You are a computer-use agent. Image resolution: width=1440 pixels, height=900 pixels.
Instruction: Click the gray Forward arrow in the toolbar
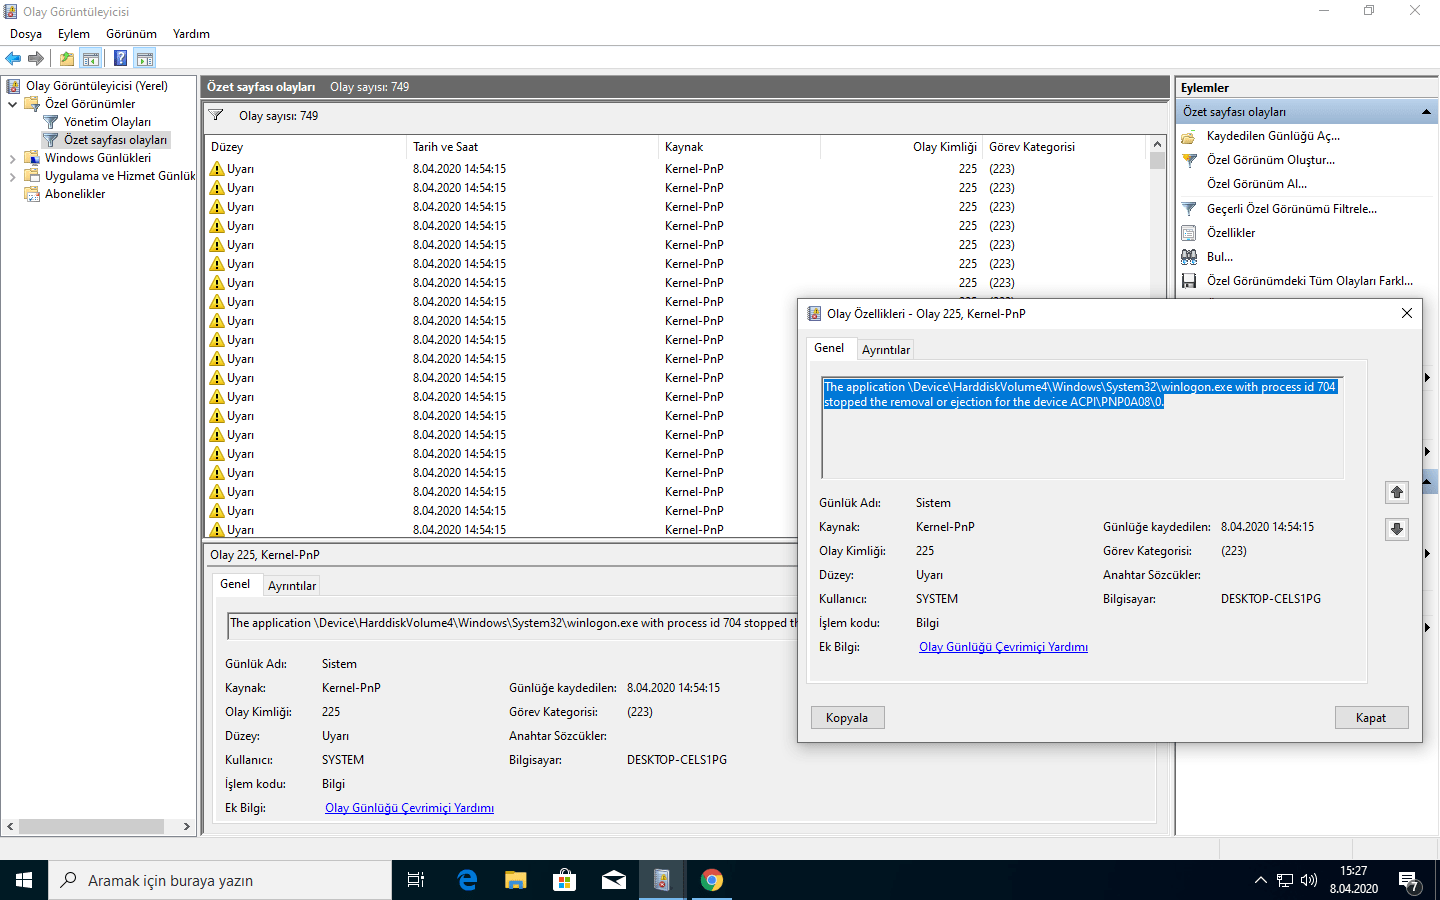pos(36,58)
